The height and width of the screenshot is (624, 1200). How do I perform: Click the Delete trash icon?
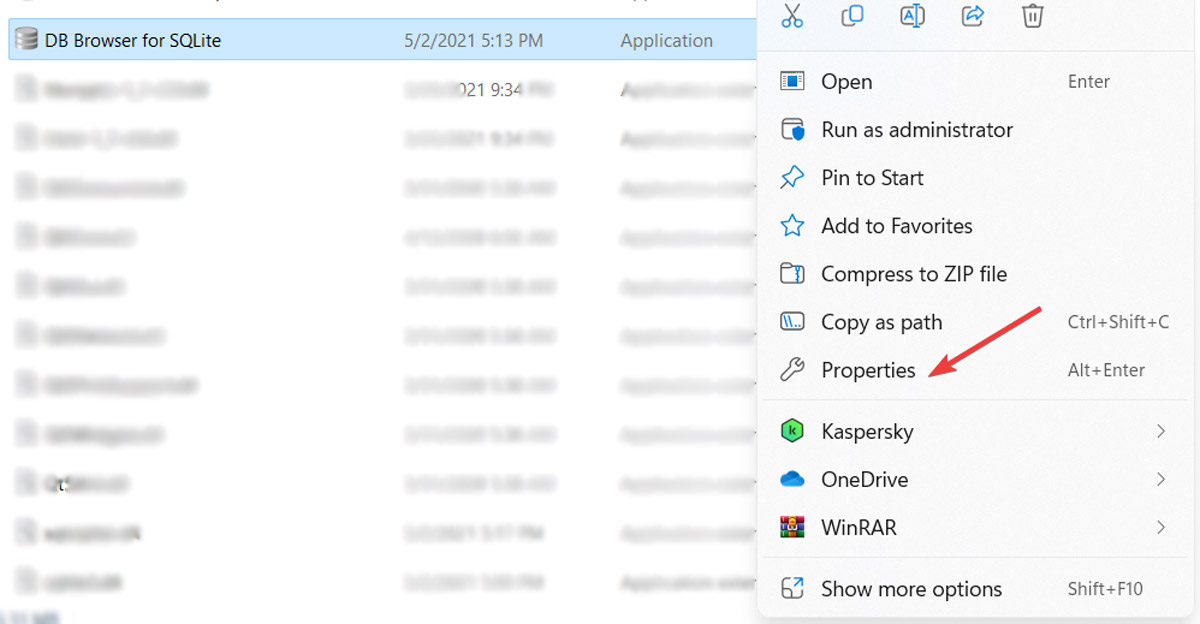tap(1032, 15)
